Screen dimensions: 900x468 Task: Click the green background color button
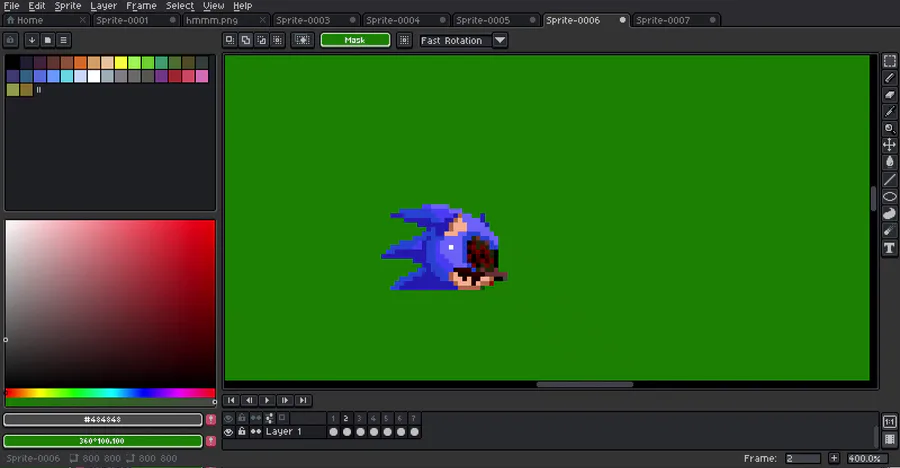pyautogui.click(x=103, y=441)
